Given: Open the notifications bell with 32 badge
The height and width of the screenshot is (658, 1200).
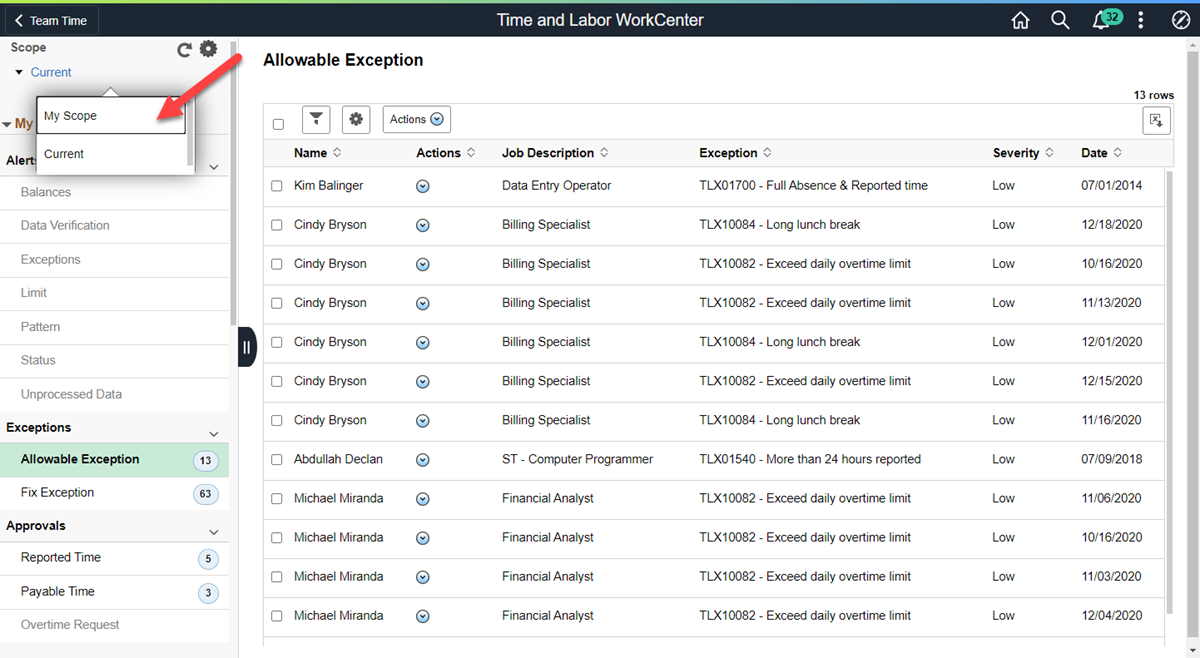Looking at the screenshot, I should tap(1101, 21).
